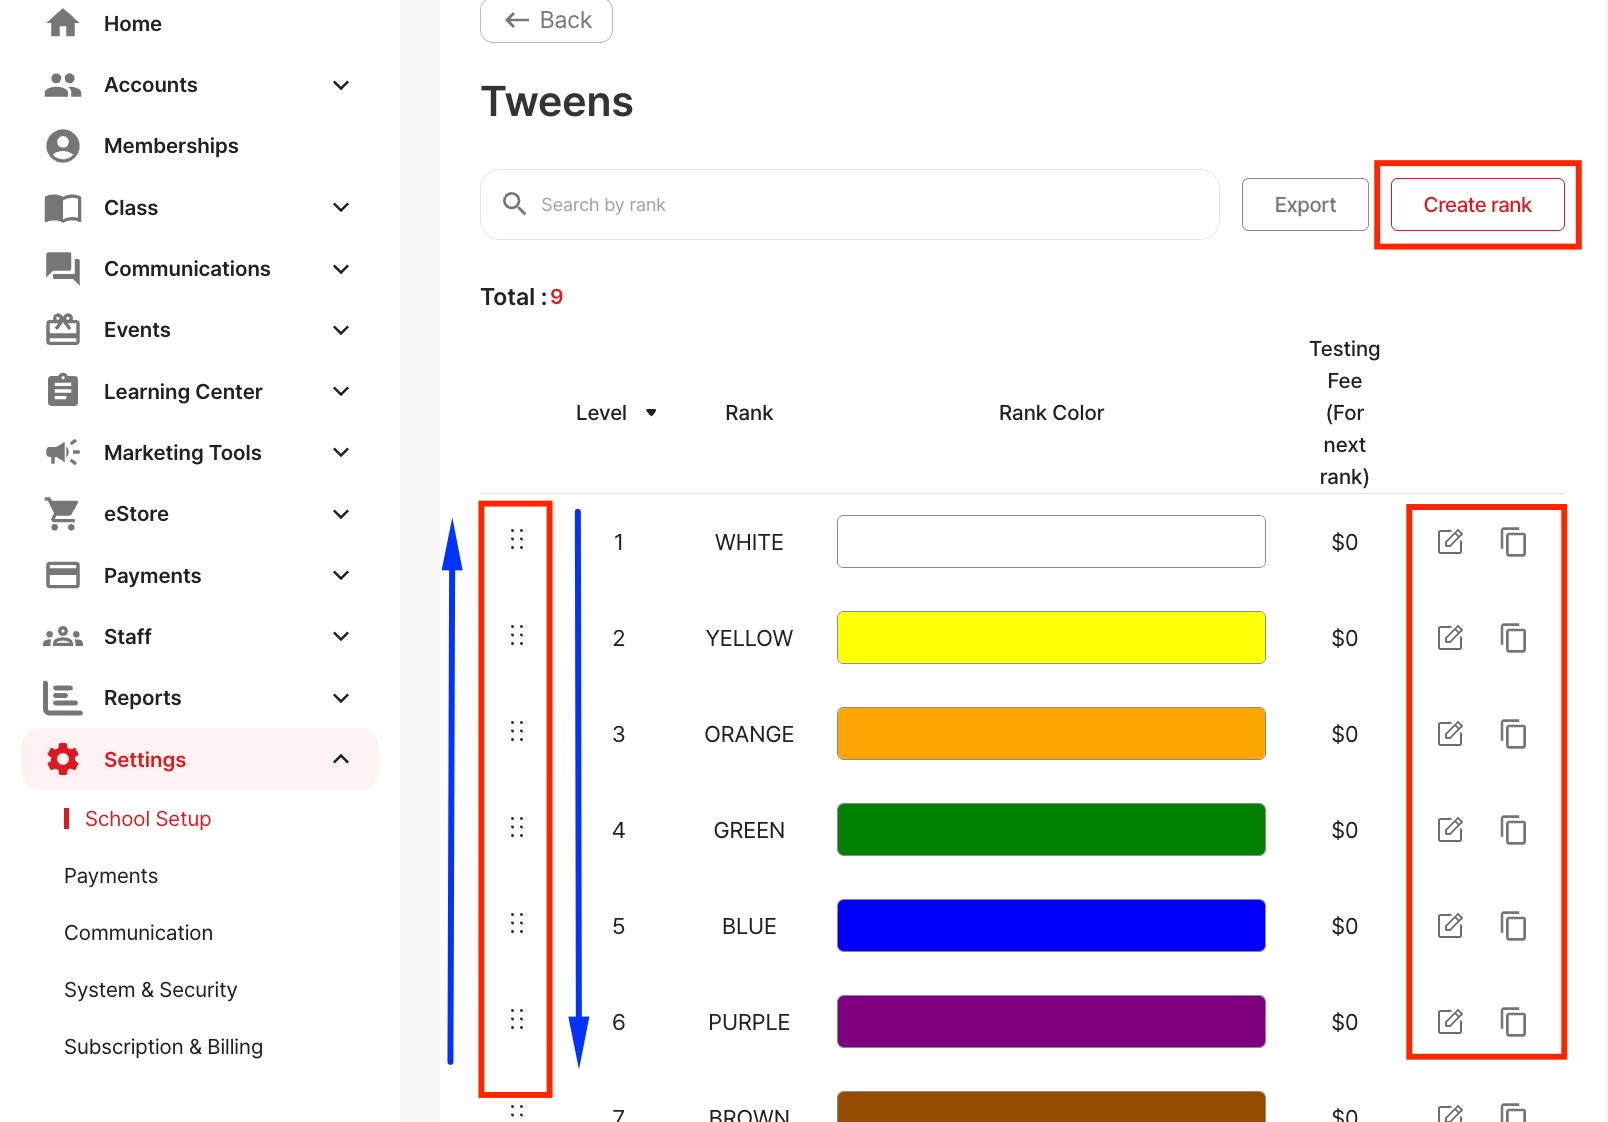Viewport: 1608px width, 1122px height.
Task: Click the Level column sort arrow
Action: (x=652, y=412)
